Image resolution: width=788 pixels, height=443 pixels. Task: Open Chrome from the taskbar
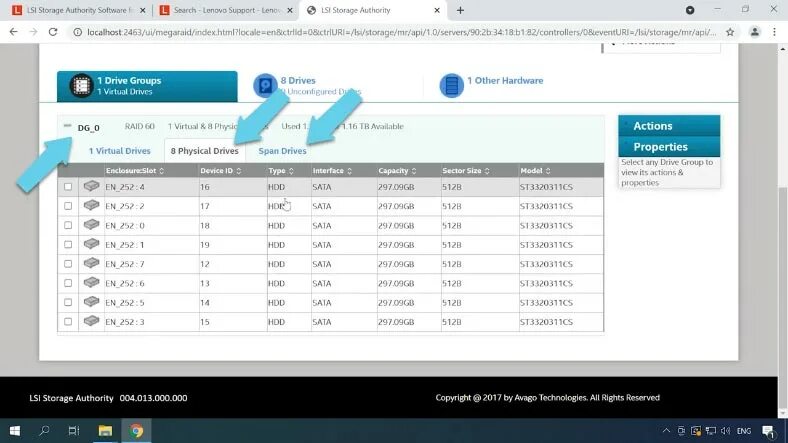tap(136, 430)
